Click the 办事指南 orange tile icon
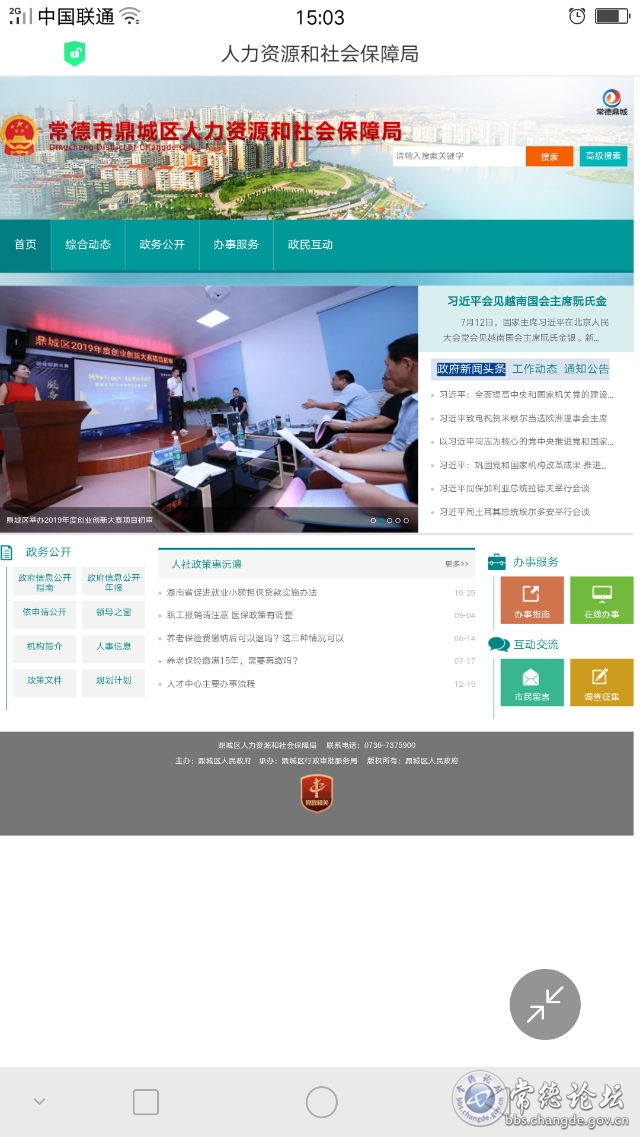 (x=532, y=600)
